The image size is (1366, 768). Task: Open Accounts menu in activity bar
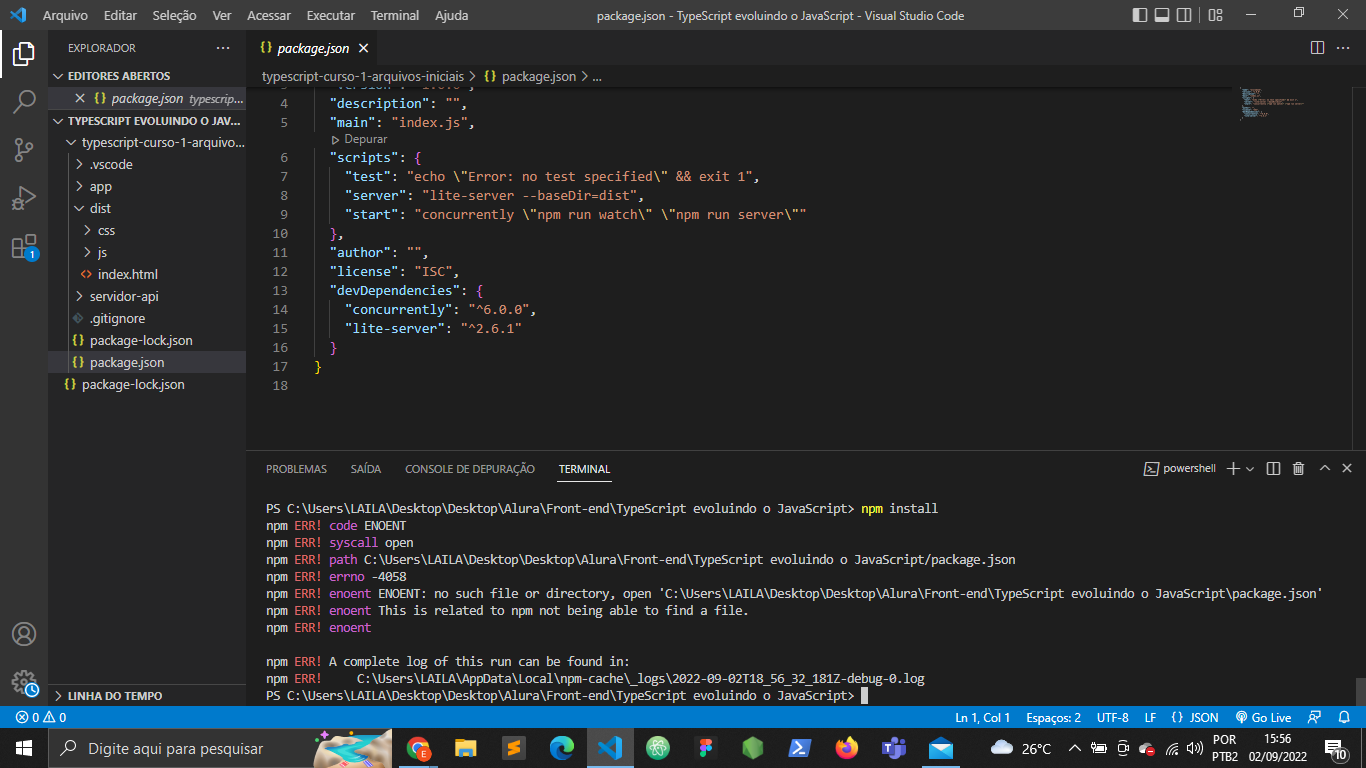tap(24, 634)
